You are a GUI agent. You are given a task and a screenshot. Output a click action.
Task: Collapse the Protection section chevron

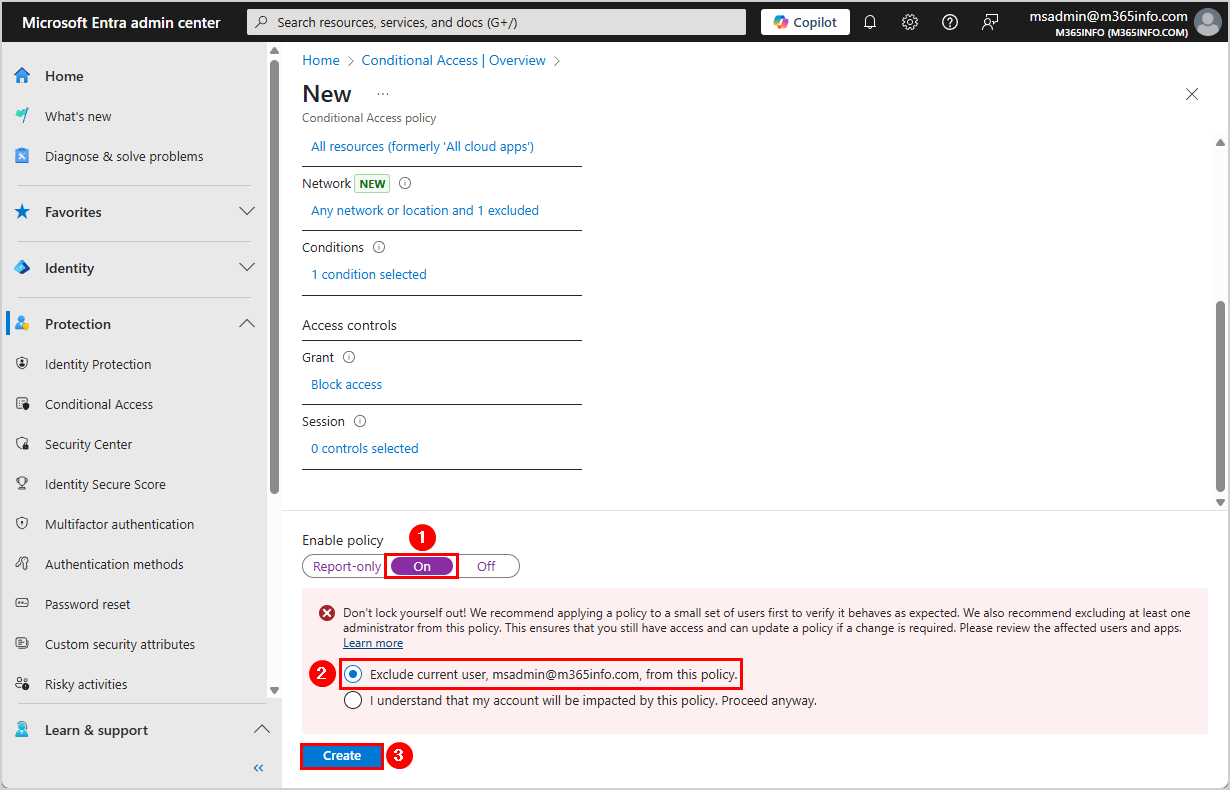[x=247, y=324]
